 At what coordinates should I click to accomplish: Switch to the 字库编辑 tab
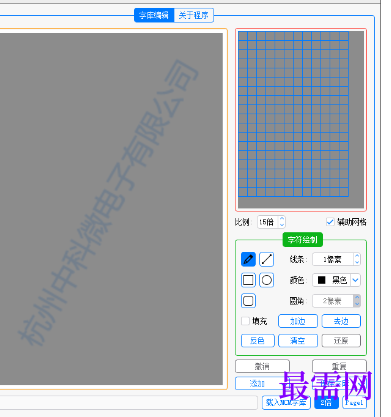click(154, 15)
